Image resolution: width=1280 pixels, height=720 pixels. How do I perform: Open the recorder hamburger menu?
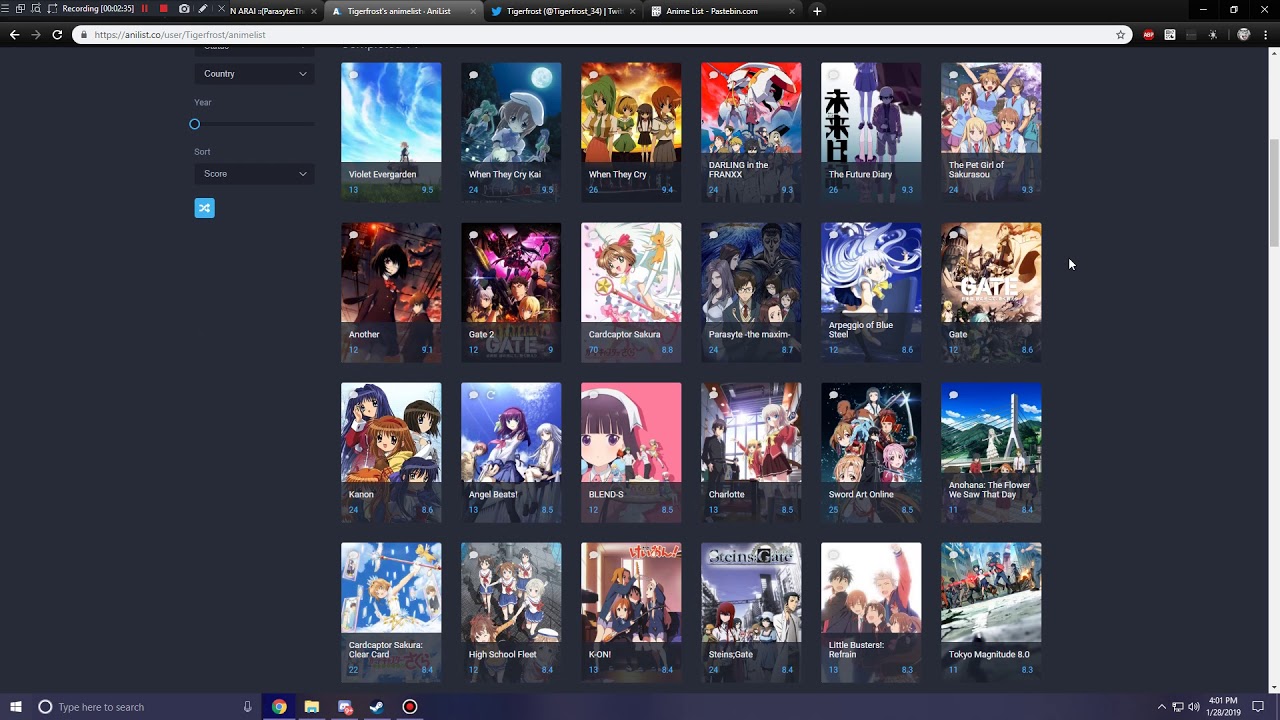tap(6, 9)
